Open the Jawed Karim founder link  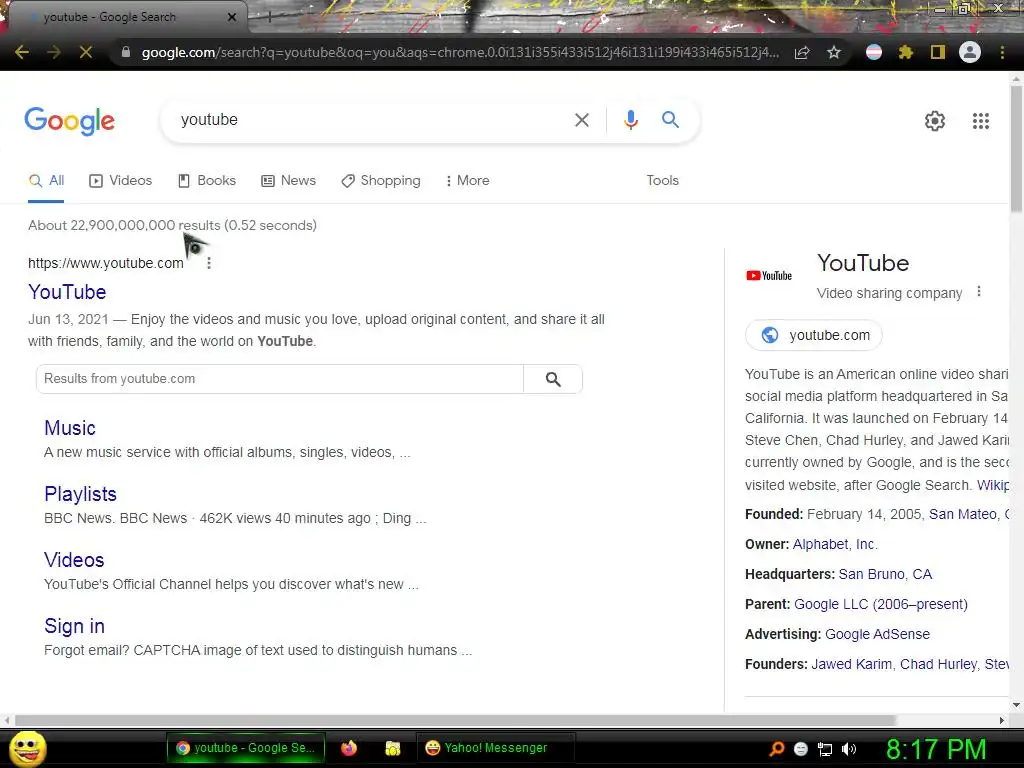point(852,665)
